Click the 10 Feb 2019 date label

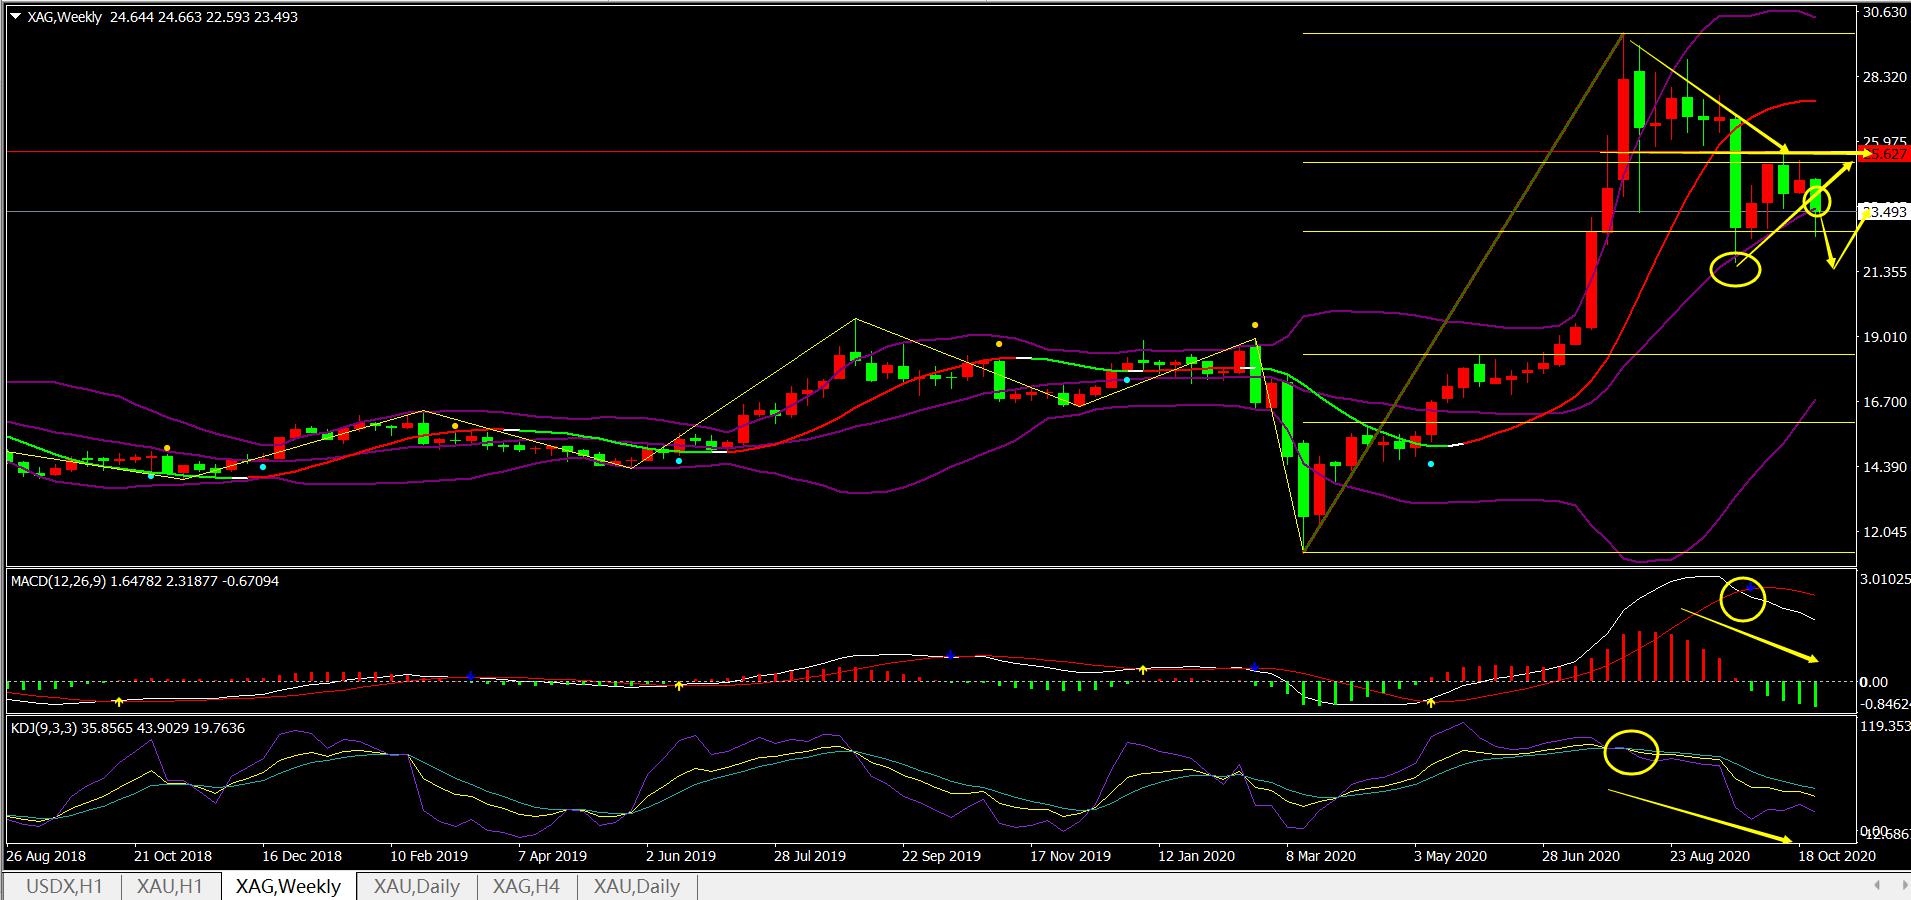429,856
